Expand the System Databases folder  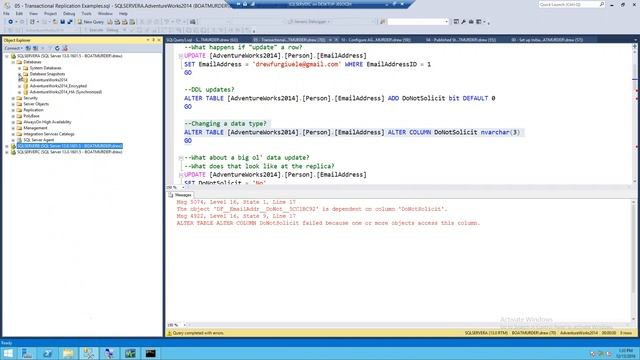19,68
